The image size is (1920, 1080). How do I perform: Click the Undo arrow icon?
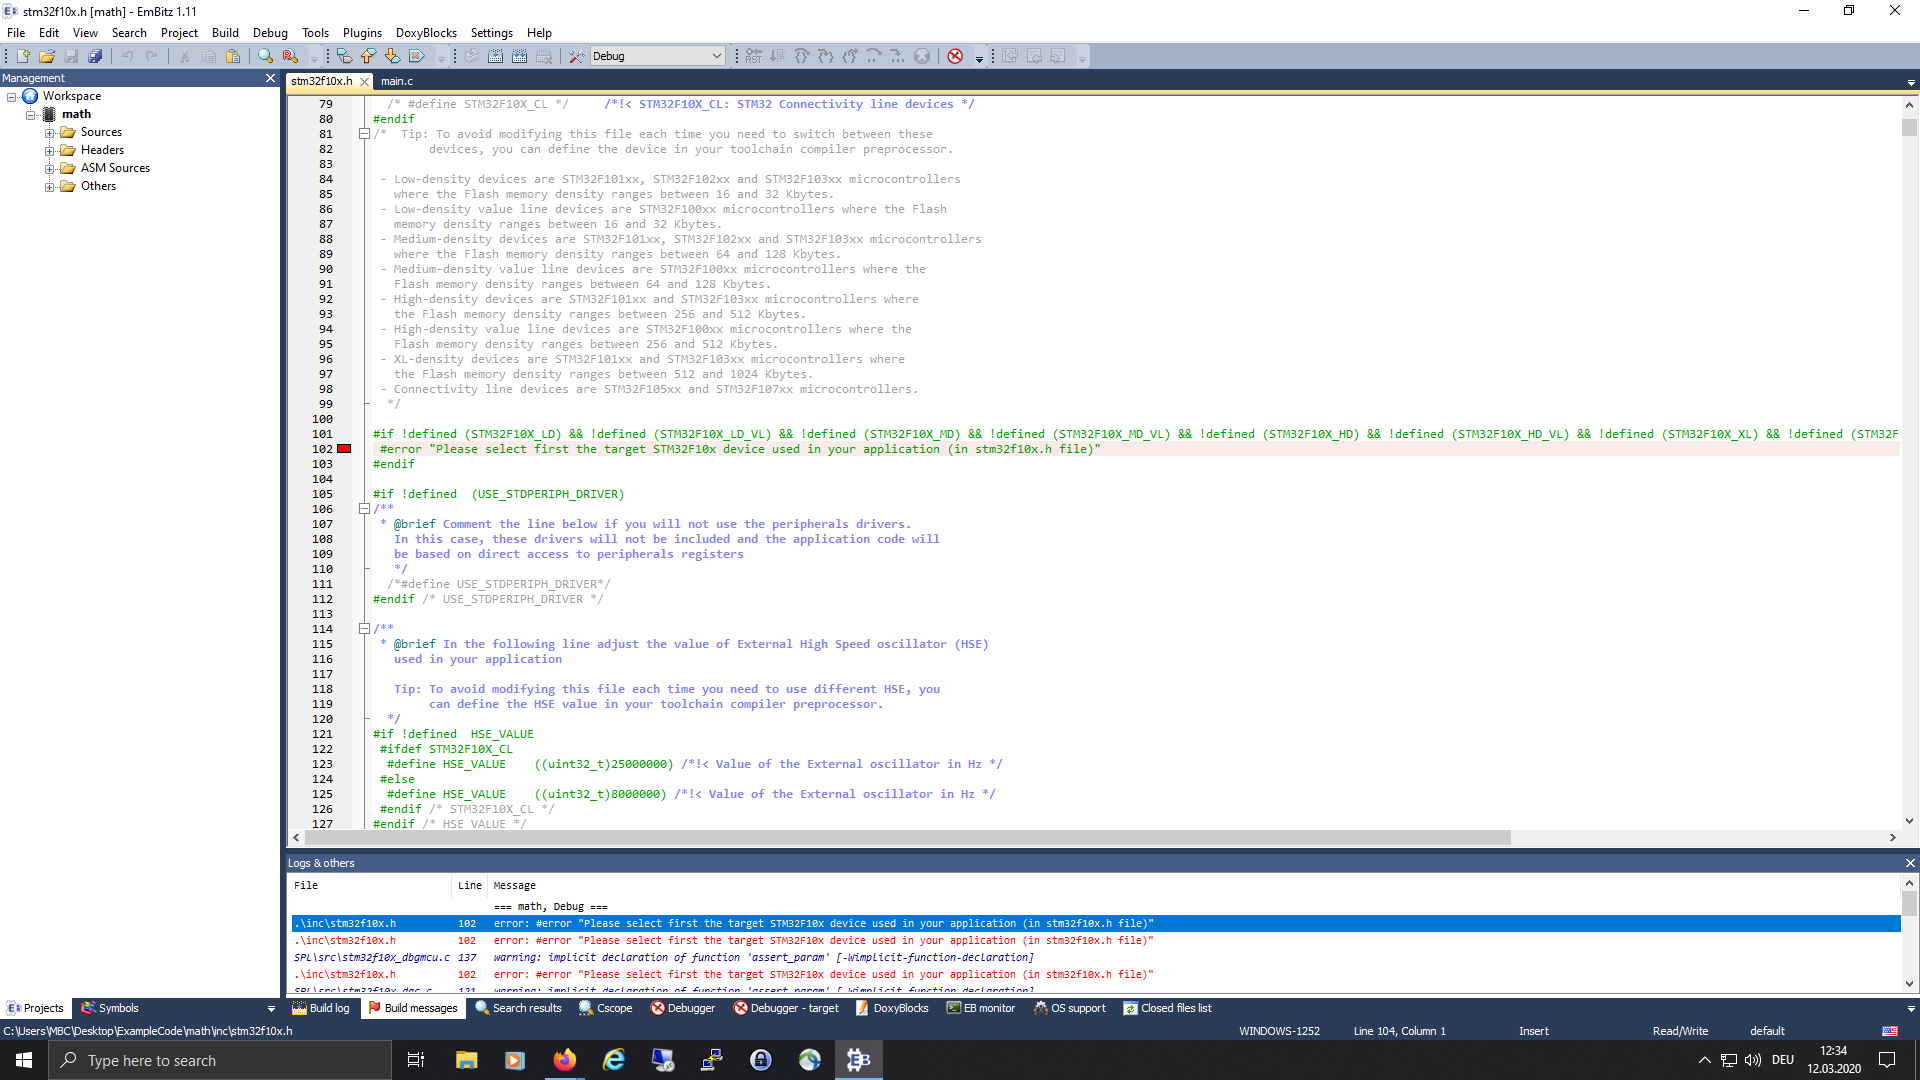(x=128, y=56)
